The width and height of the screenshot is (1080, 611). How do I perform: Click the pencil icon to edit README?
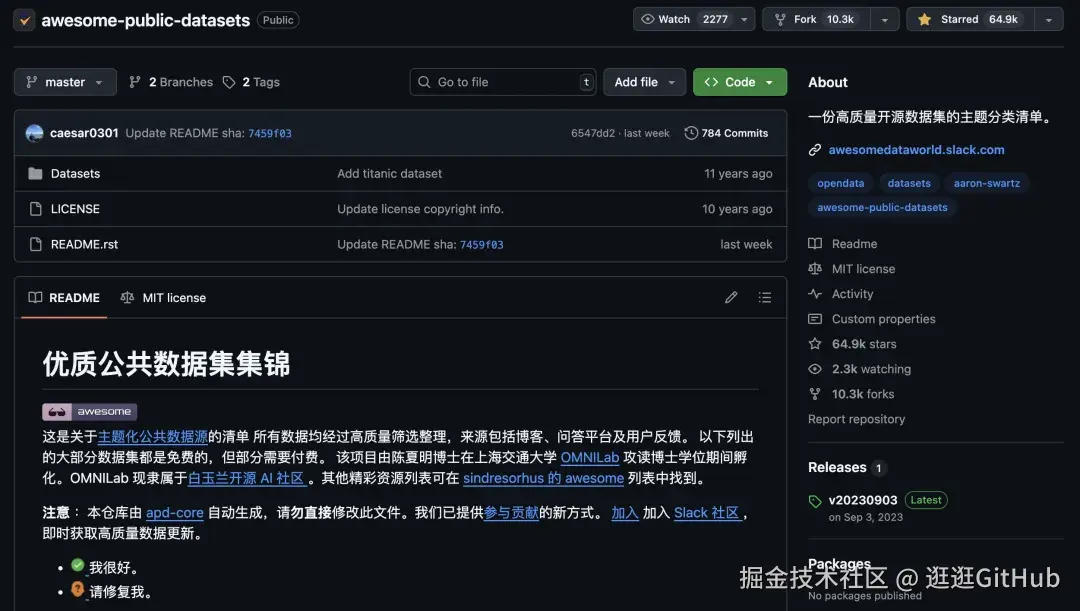tap(731, 297)
